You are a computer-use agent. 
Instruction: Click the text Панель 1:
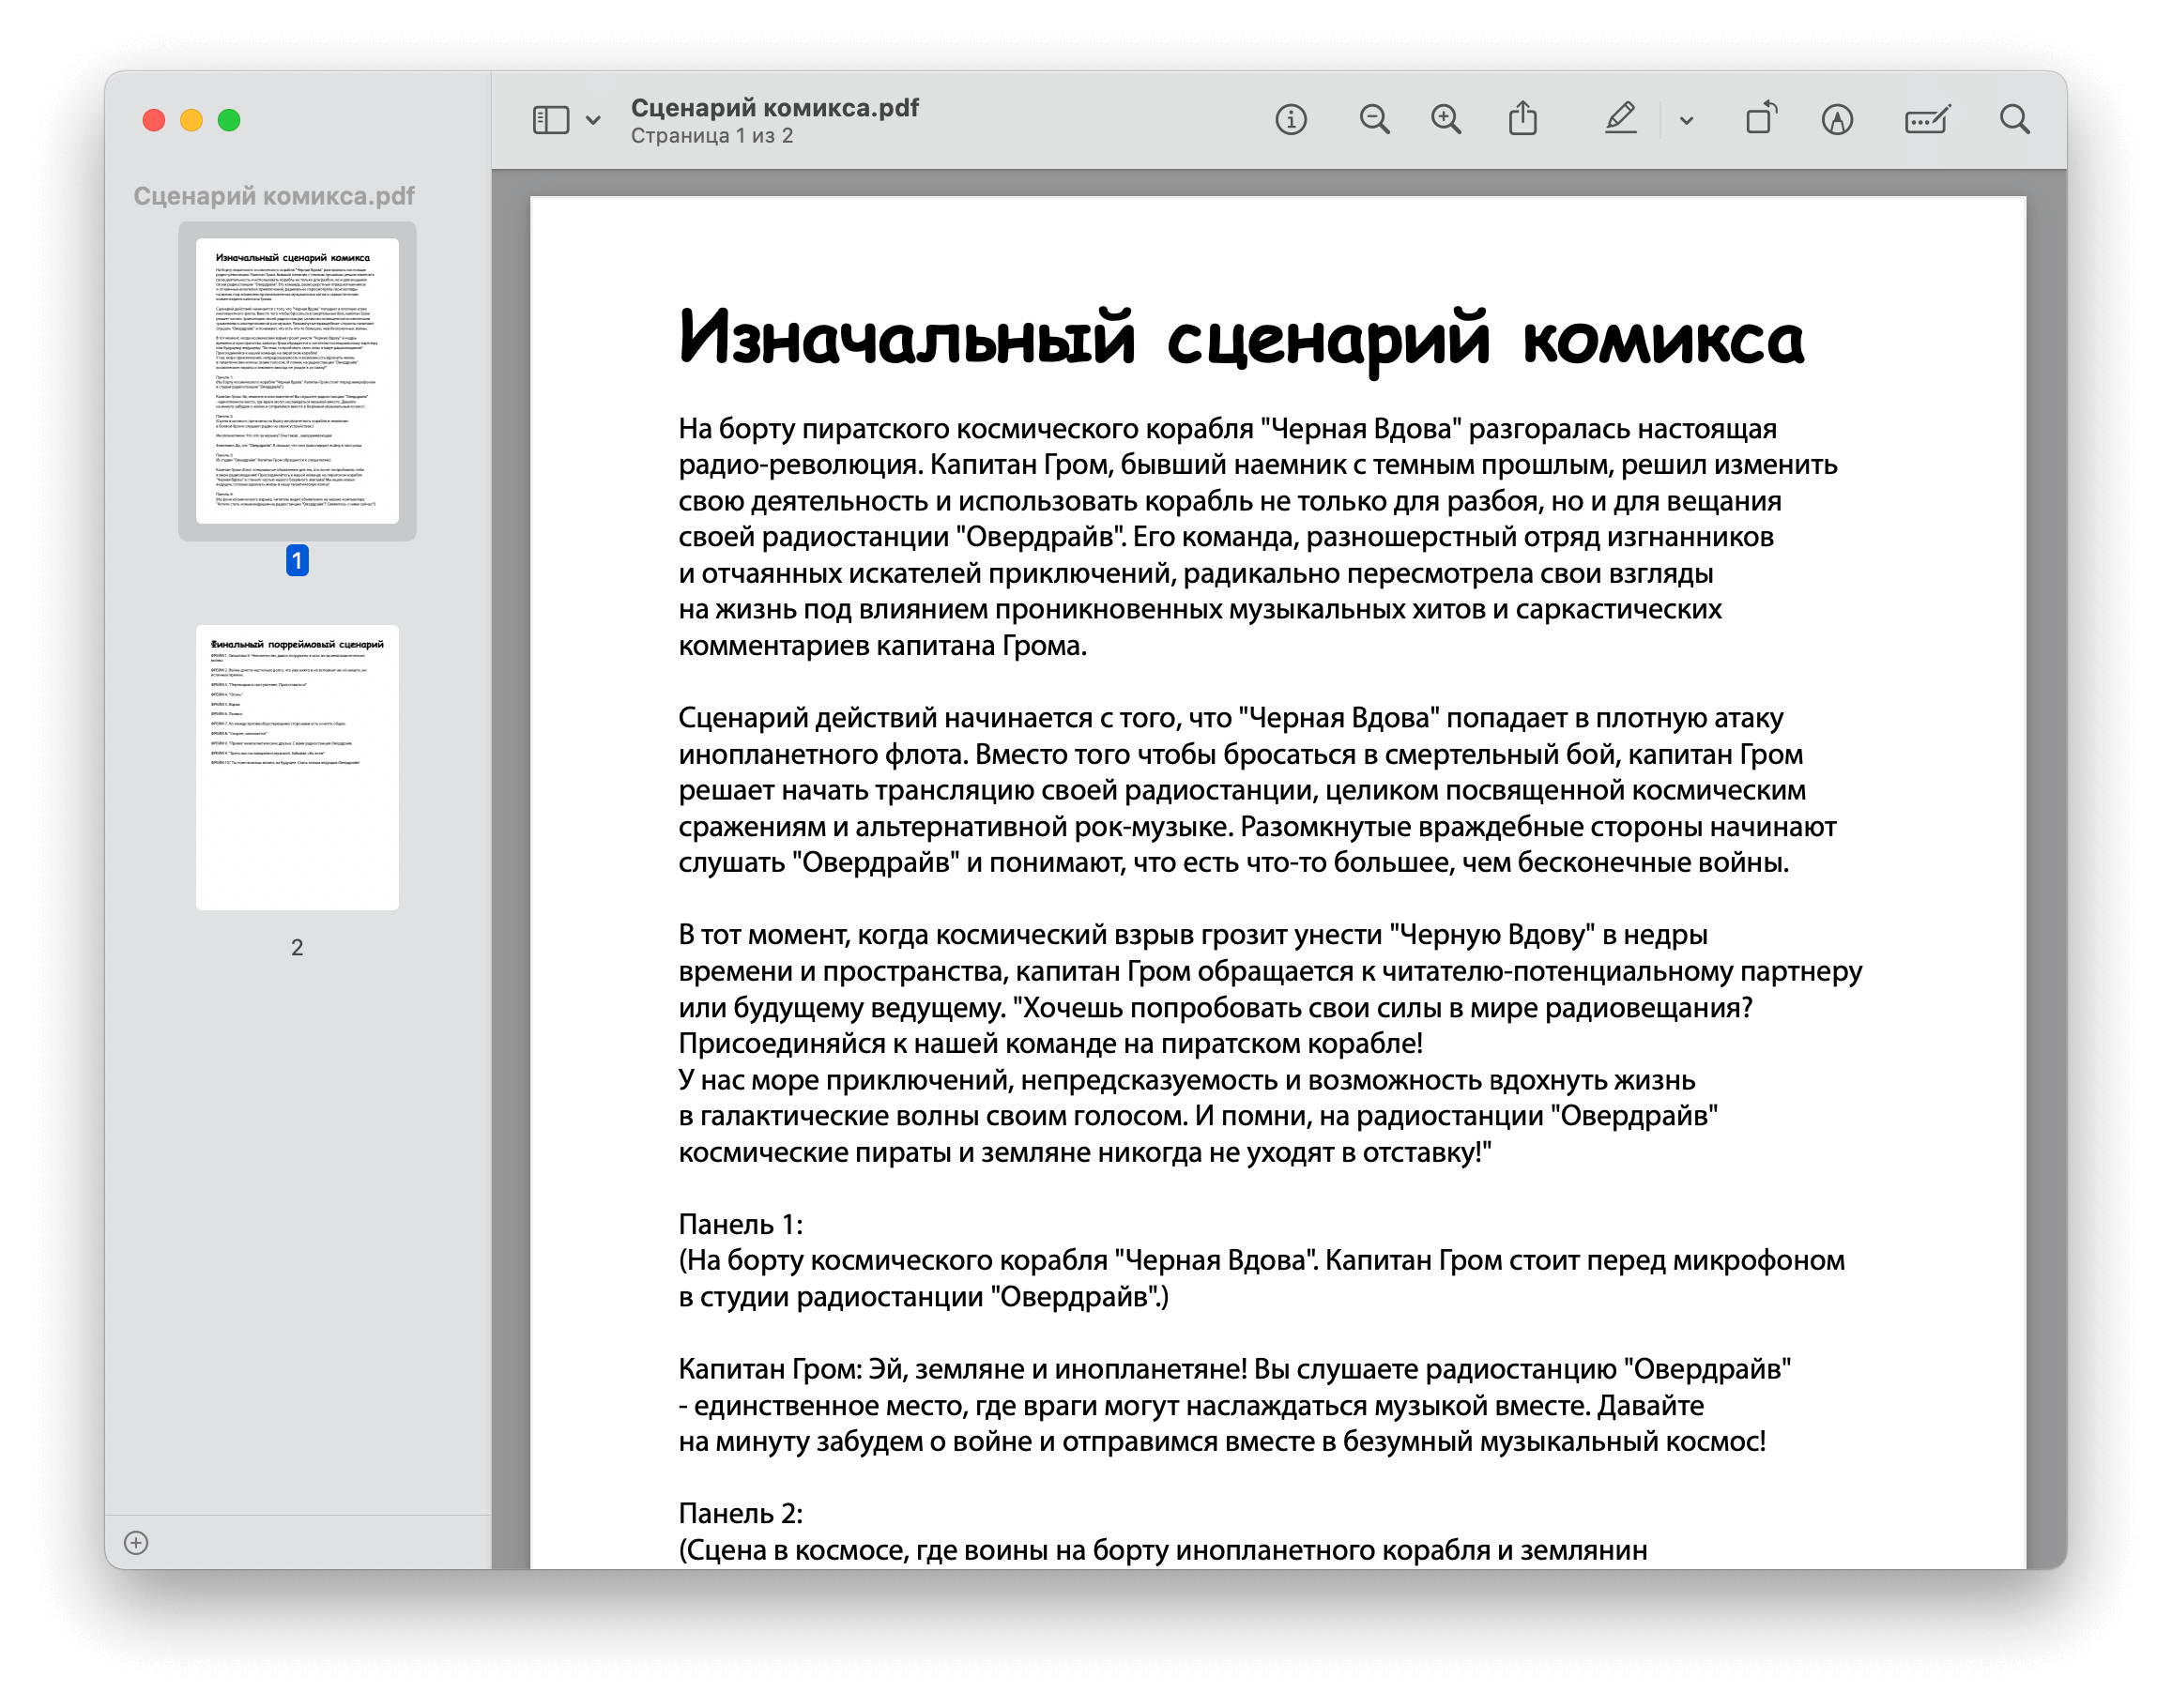pos(740,1224)
